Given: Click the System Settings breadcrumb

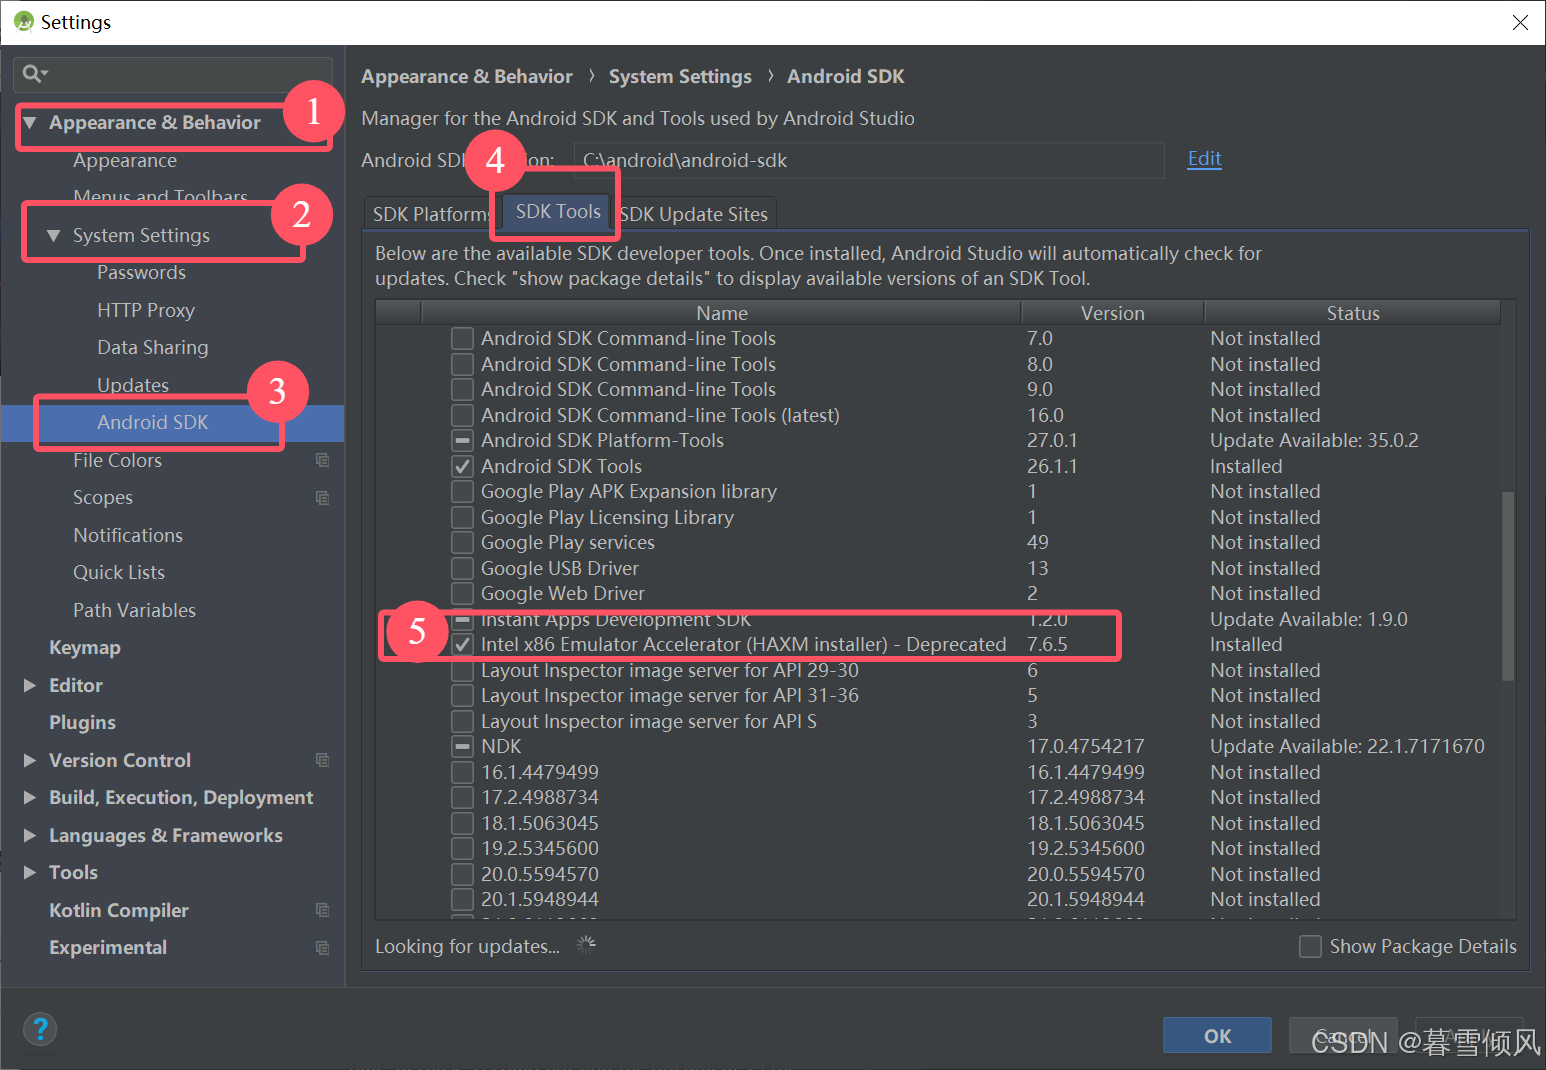Looking at the screenshot, I should (680, 76).
